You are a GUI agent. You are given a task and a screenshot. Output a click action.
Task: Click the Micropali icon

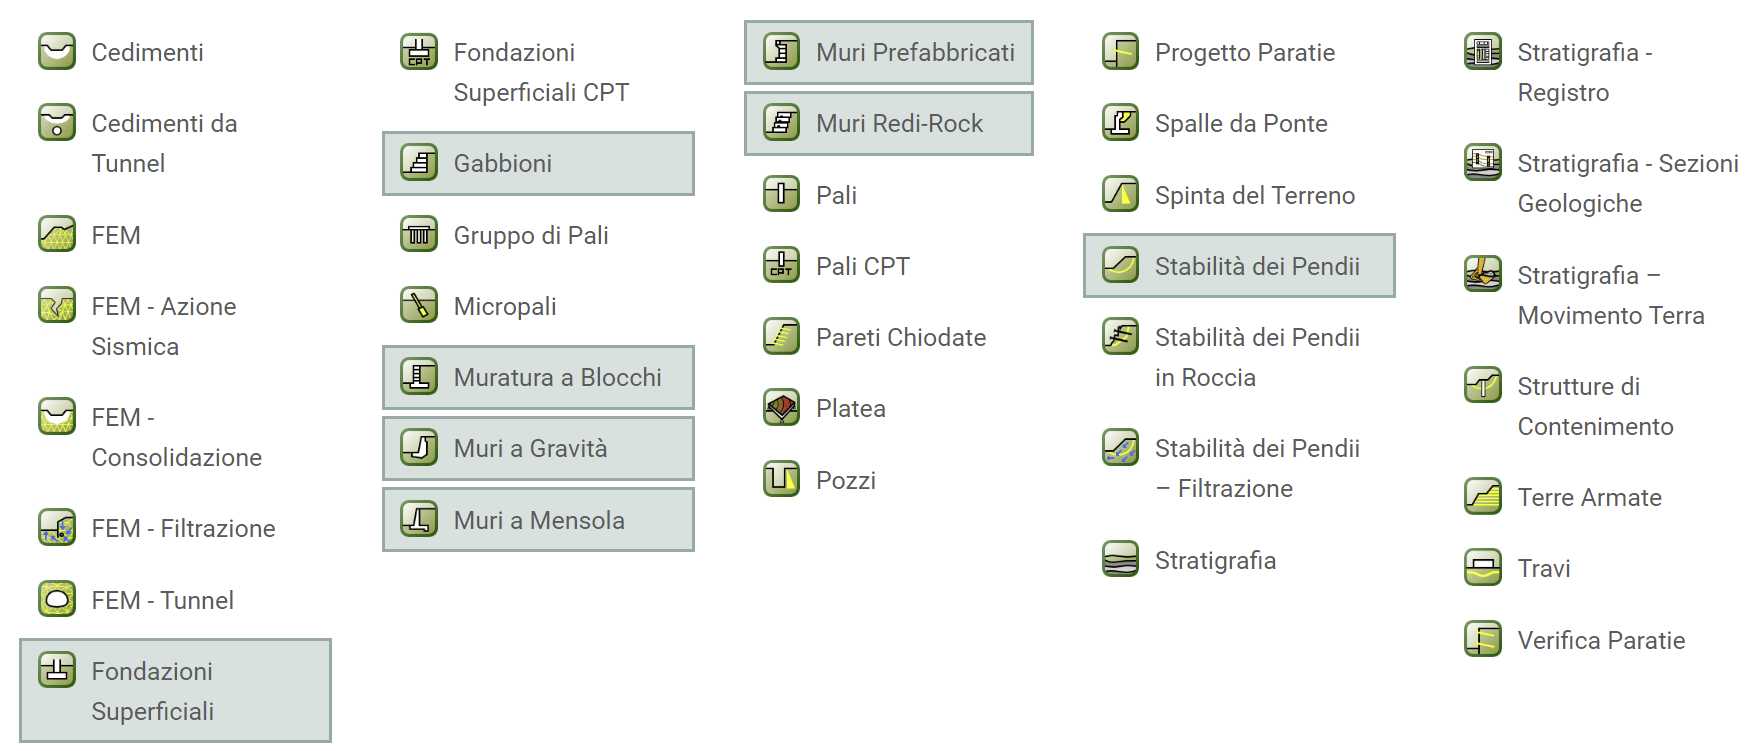click(x=419, y=305)
